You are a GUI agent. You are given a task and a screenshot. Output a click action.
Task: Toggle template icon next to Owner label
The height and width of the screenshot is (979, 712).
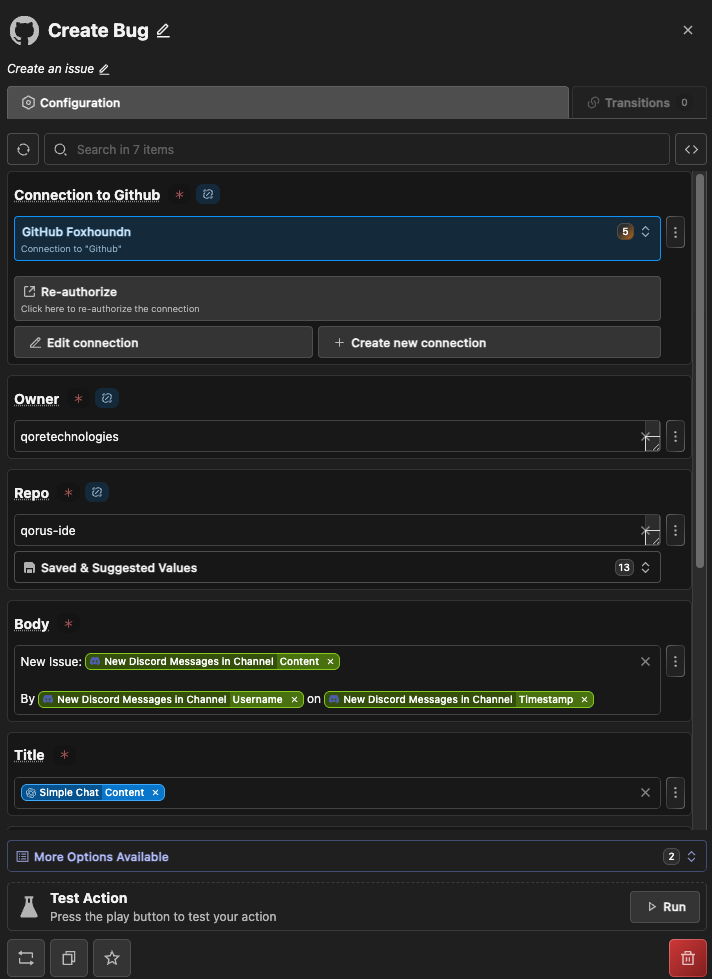coord(108,398)
